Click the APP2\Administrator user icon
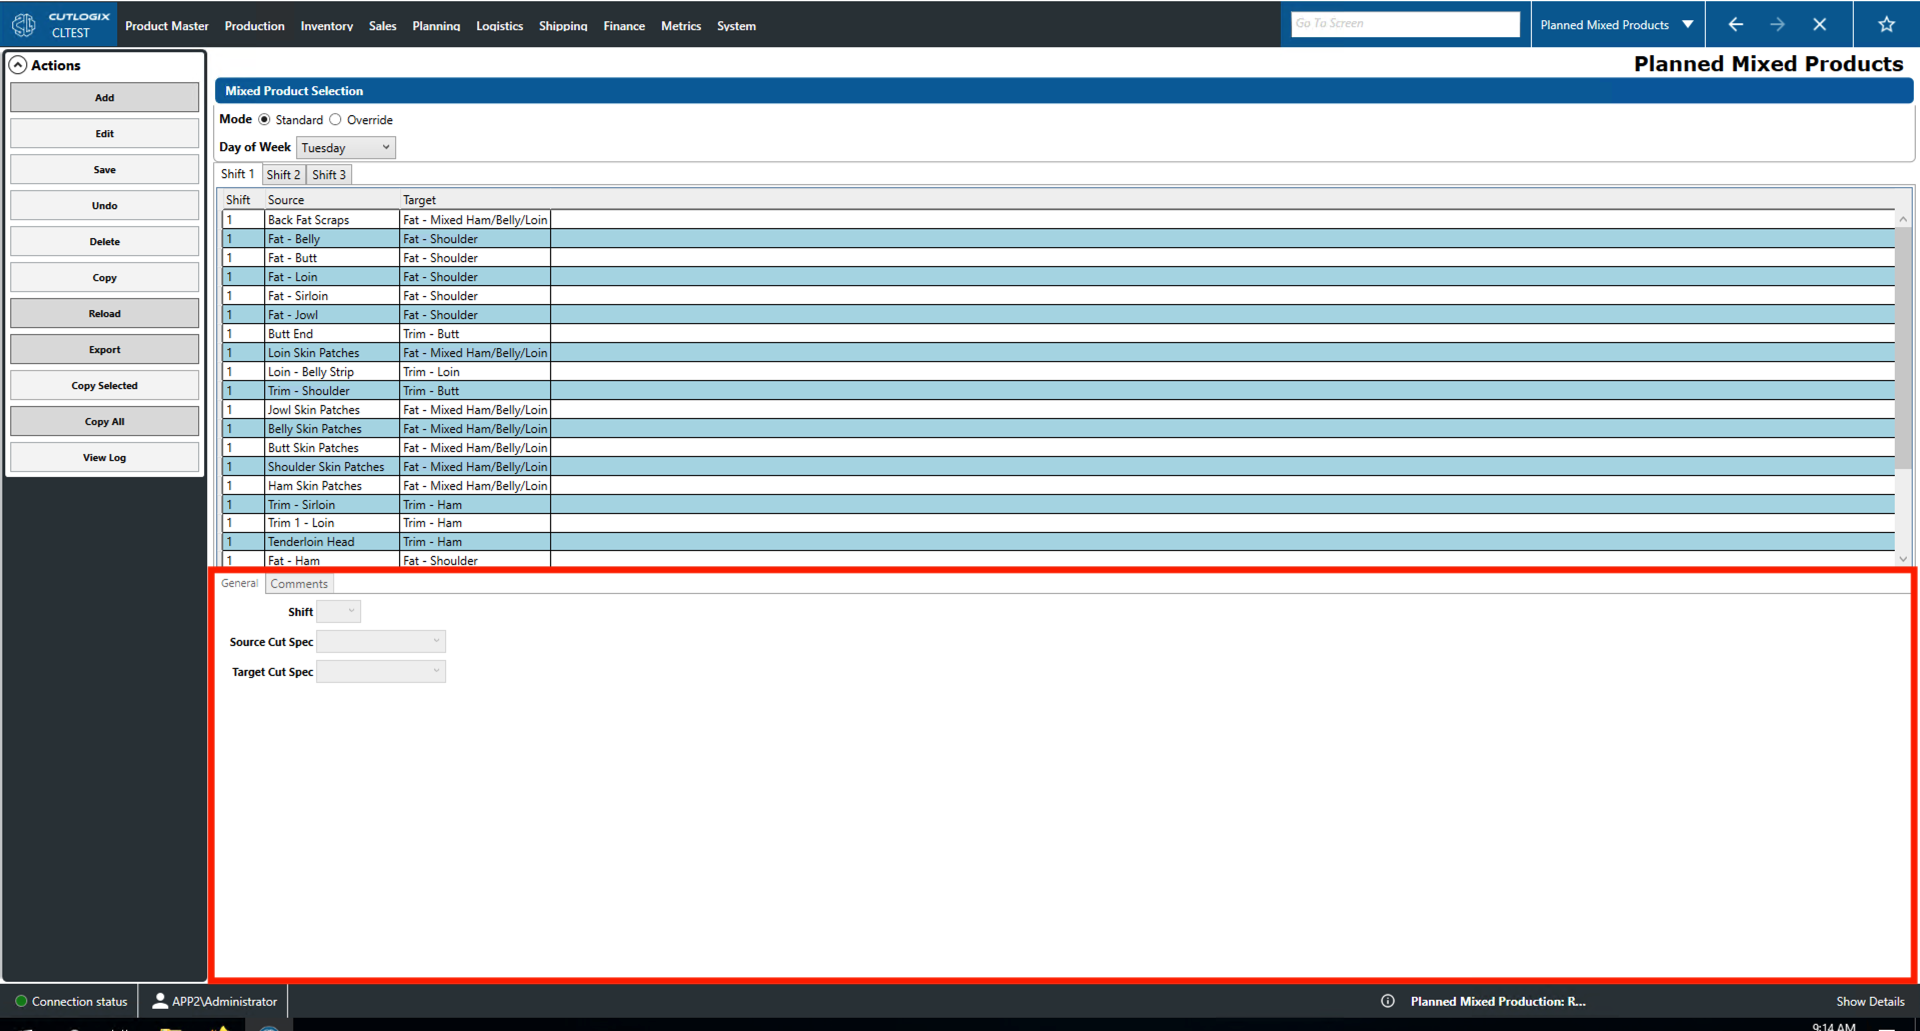 [x=159, y=1001]
